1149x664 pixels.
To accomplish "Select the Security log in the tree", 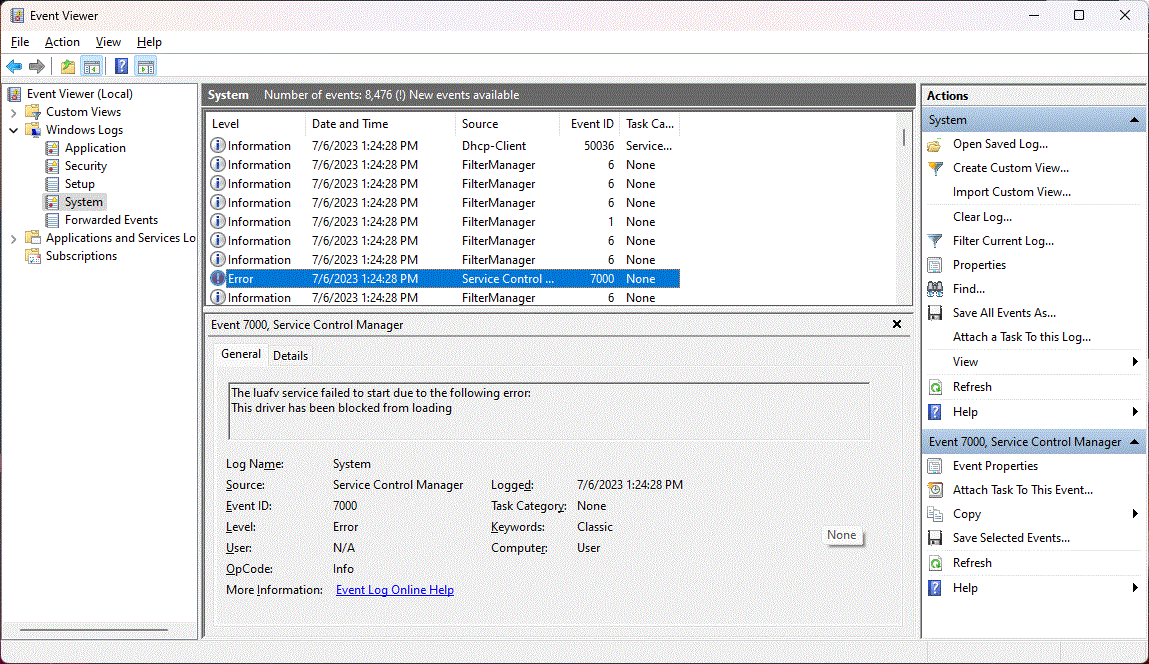I will point(86,166).
